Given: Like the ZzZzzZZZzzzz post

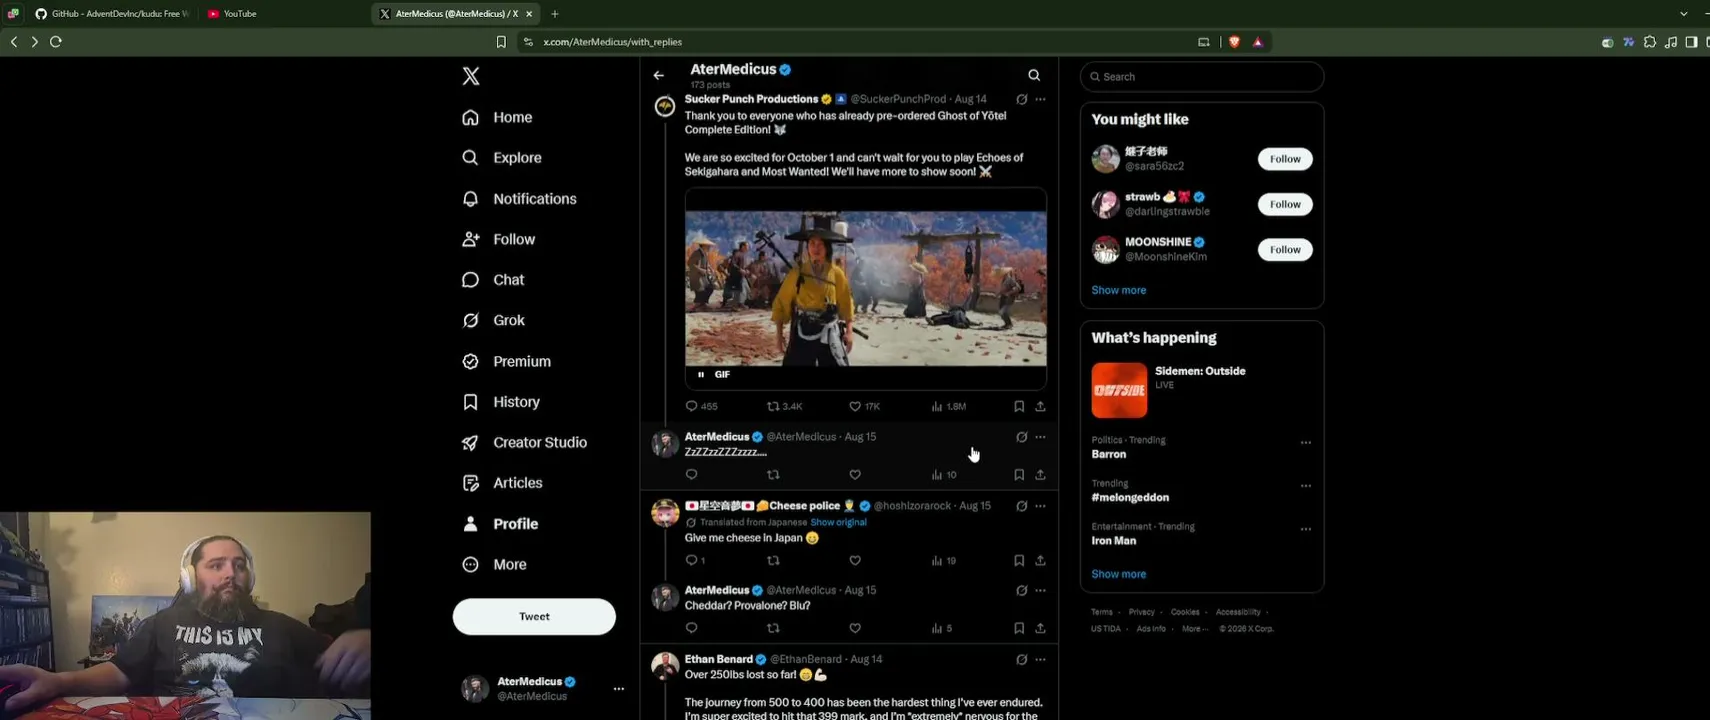Looking at the screenshot, I should click(x=855, y=475).
